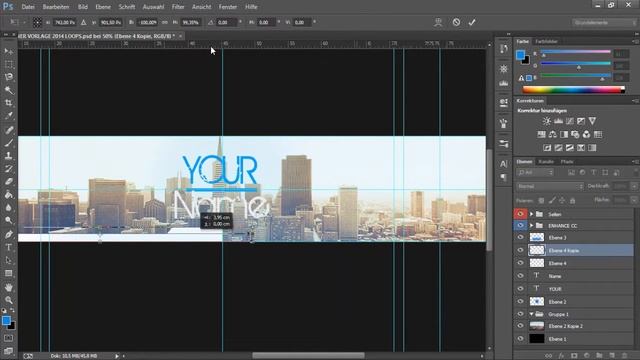This screenshot has height=360, width=640.
Task: Add a Black & White adjustment
Action: 564,134
